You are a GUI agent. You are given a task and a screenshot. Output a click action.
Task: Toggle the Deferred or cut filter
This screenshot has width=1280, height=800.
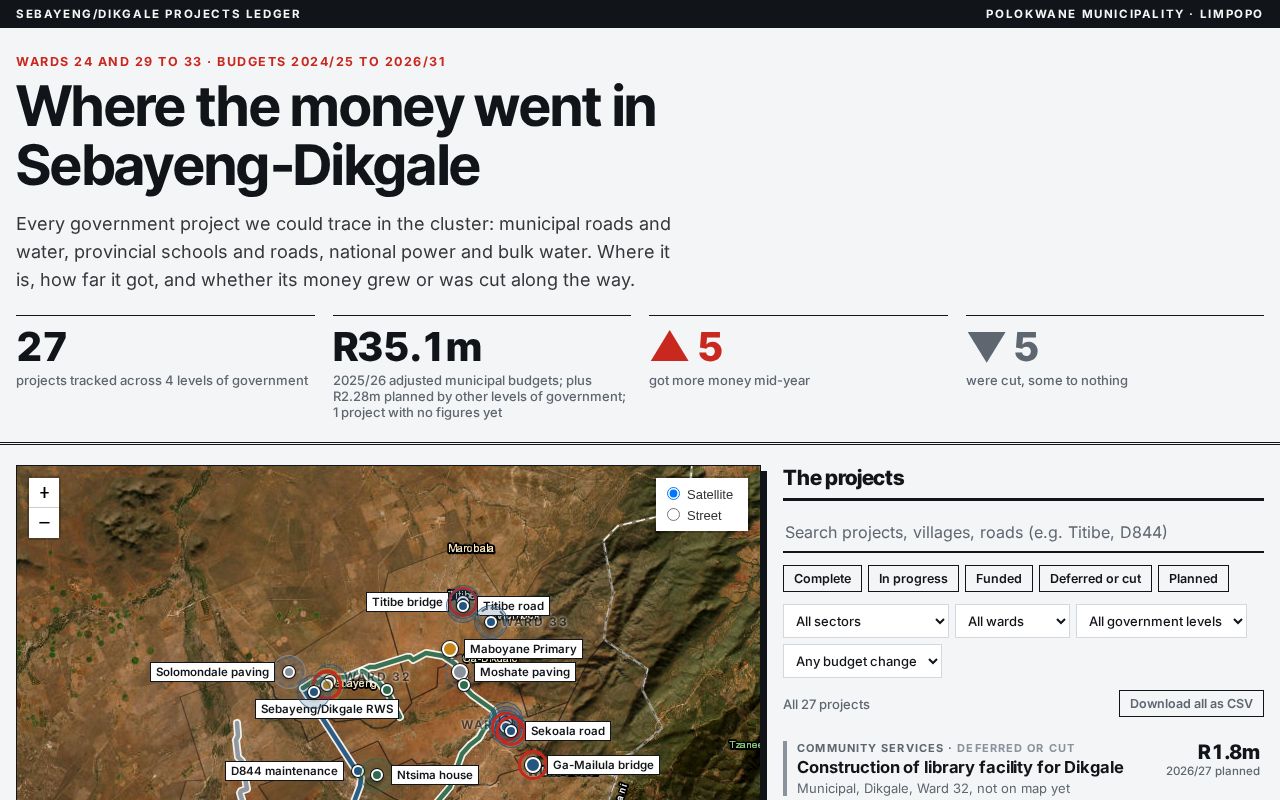[x=1095, y=579]
